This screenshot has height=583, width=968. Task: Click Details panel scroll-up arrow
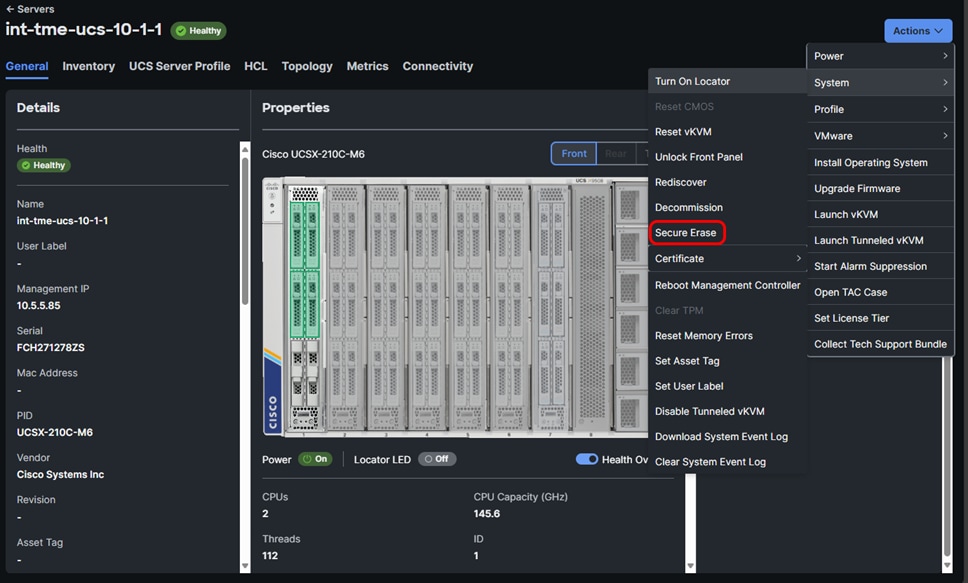tap(245, 149)
